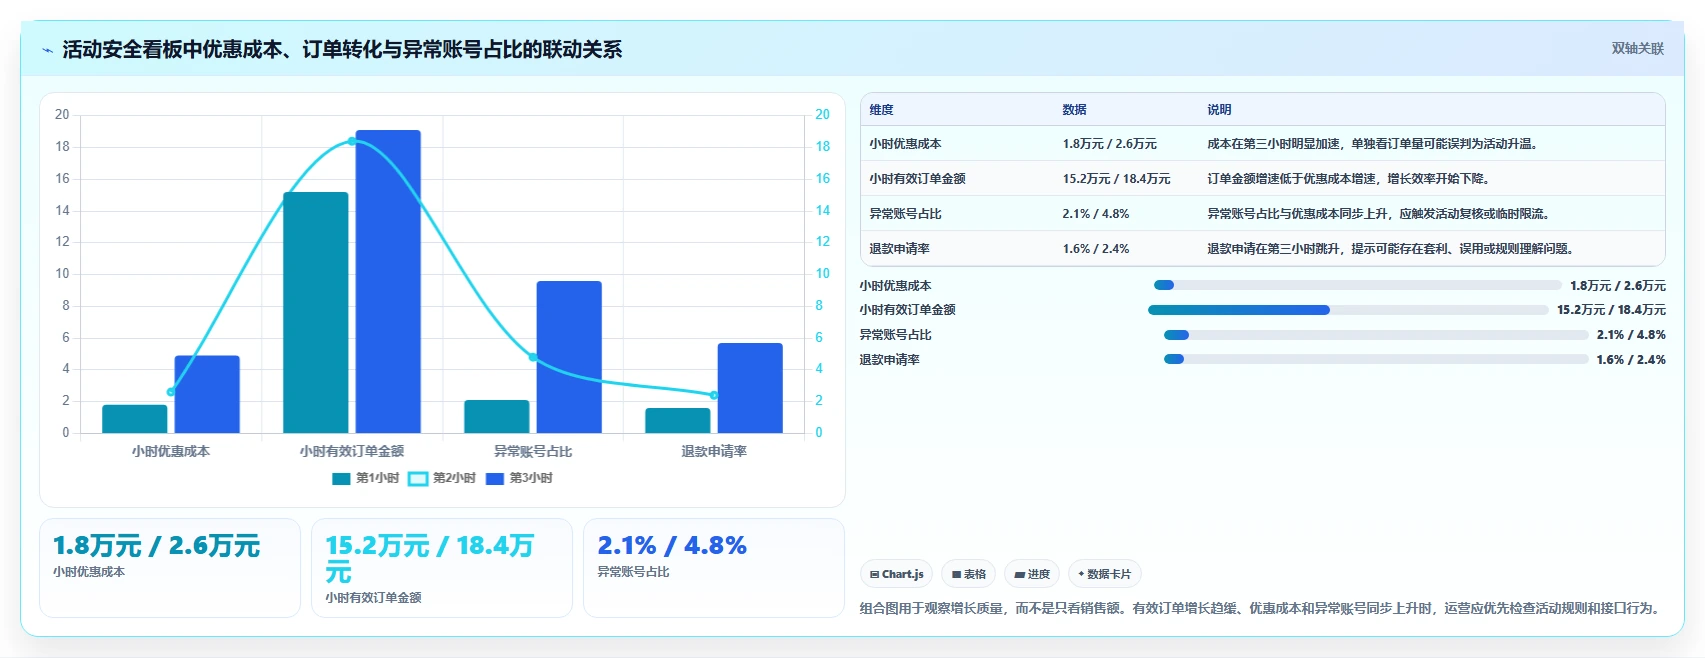Click the x-axis label 异常账号占比
1705x658 pixels.
533,452
